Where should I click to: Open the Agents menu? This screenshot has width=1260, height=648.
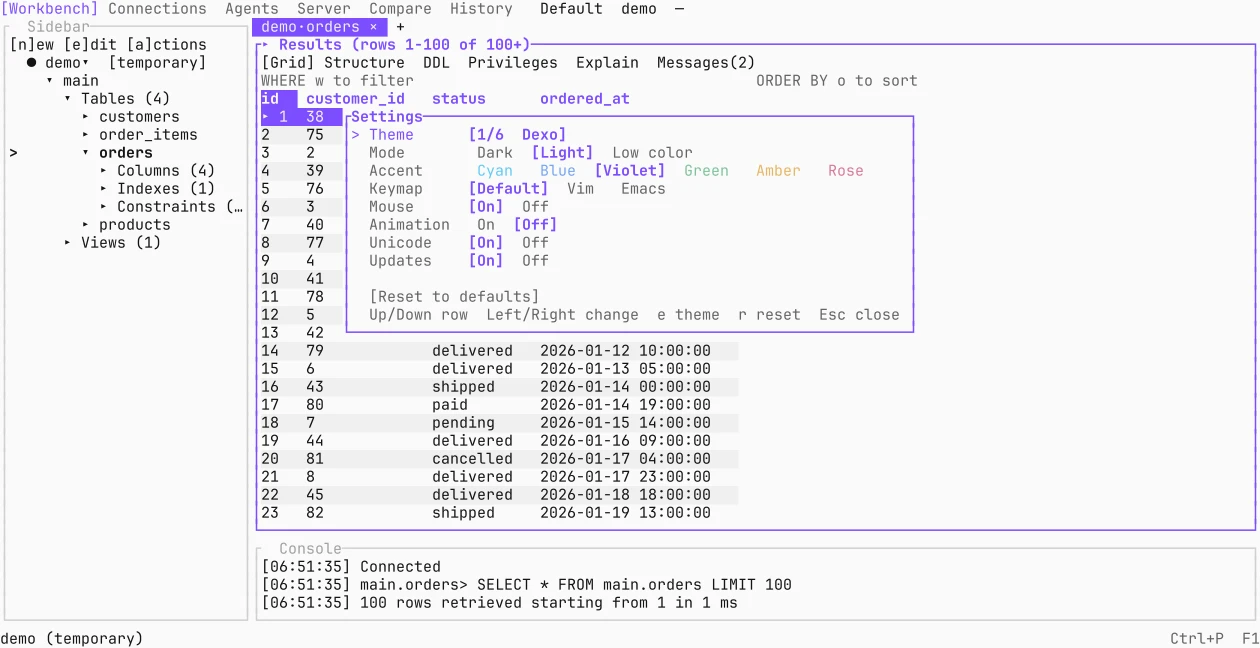point(252,9)
